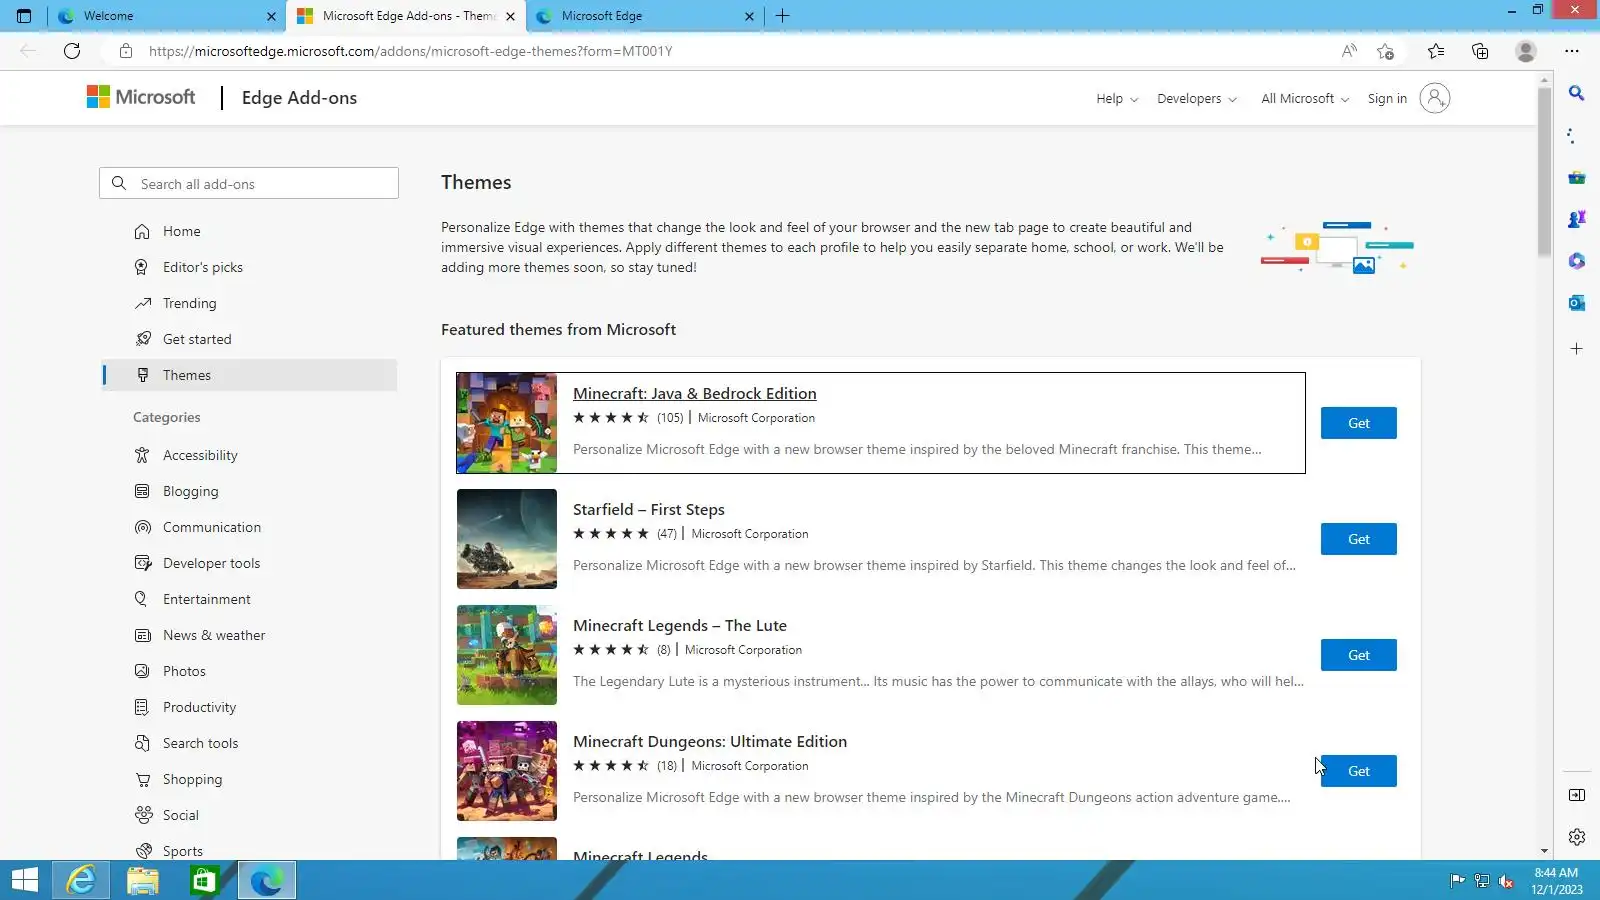Open the Minecraft: Java & Bedrock Edition title link
Image resolution: width=1600 pixels, height=900 pixels.
click(x=695, y=394)
